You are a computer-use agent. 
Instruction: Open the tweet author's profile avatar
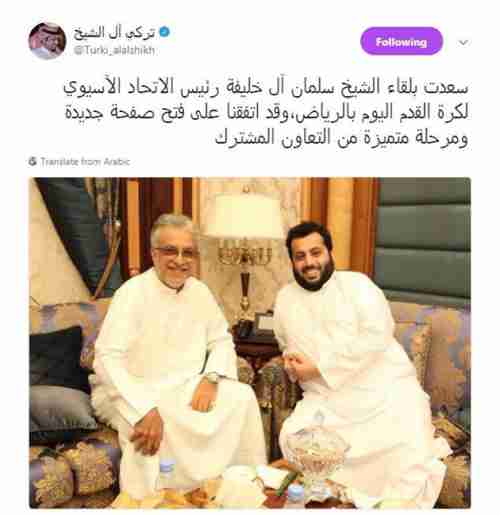[x=47, y=41]
